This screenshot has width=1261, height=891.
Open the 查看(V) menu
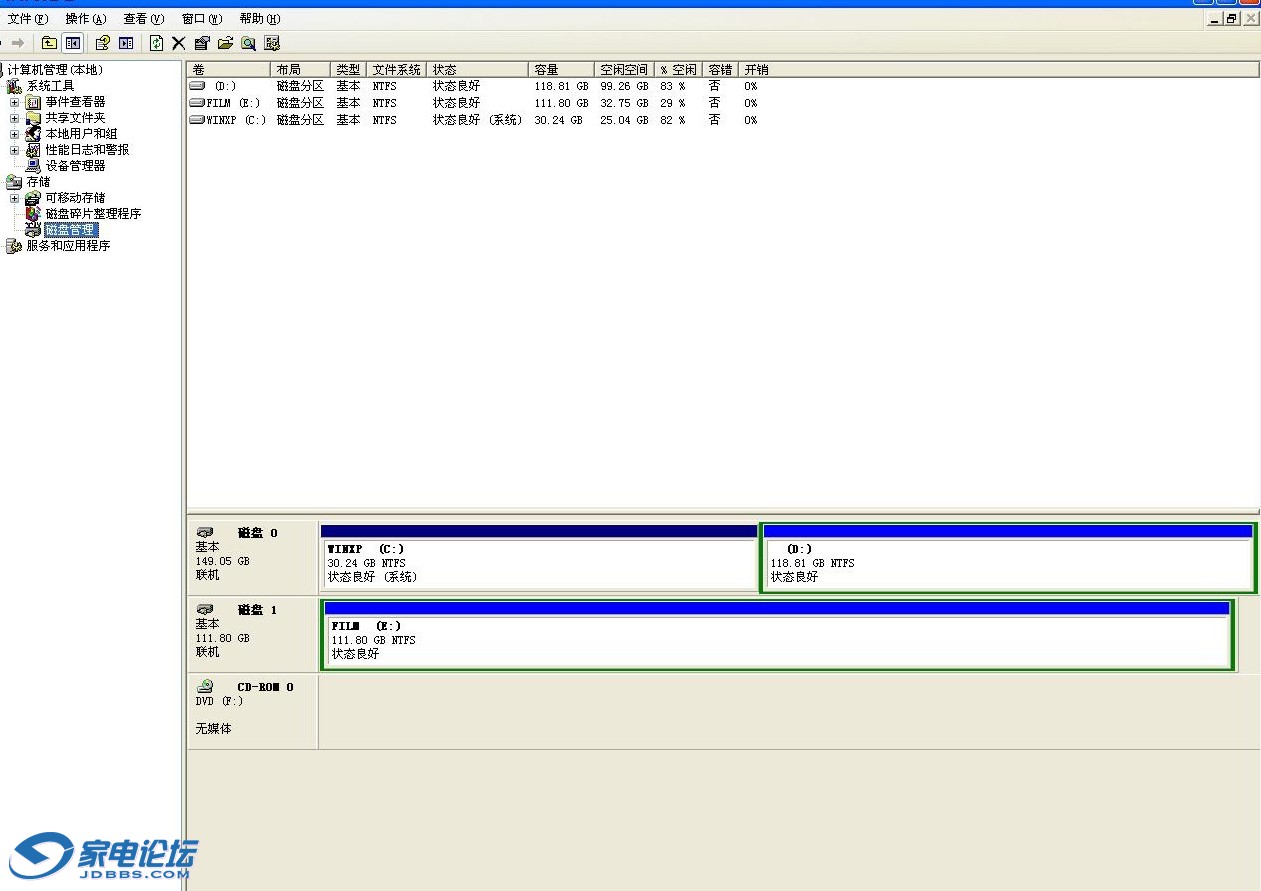click(143, 19)
